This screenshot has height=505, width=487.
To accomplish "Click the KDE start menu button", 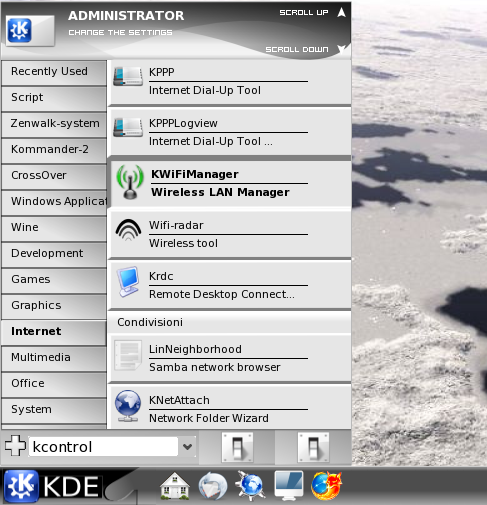I will (52, 486).
